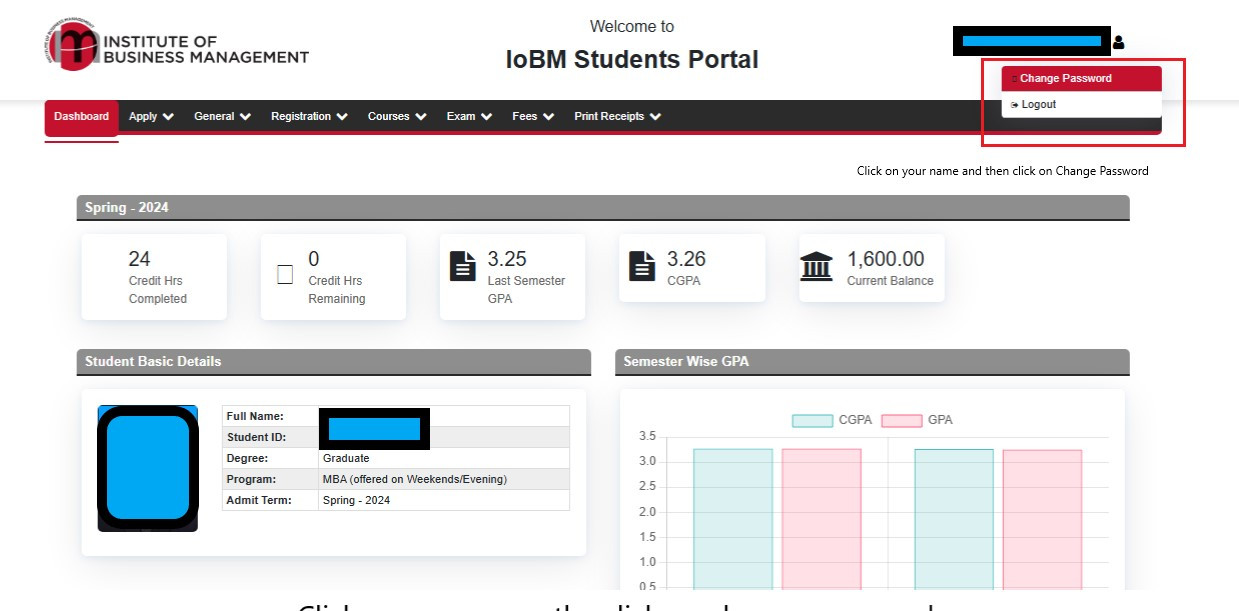Click the 3.25 Last Semester GPA value

click(x=507, y=259)
